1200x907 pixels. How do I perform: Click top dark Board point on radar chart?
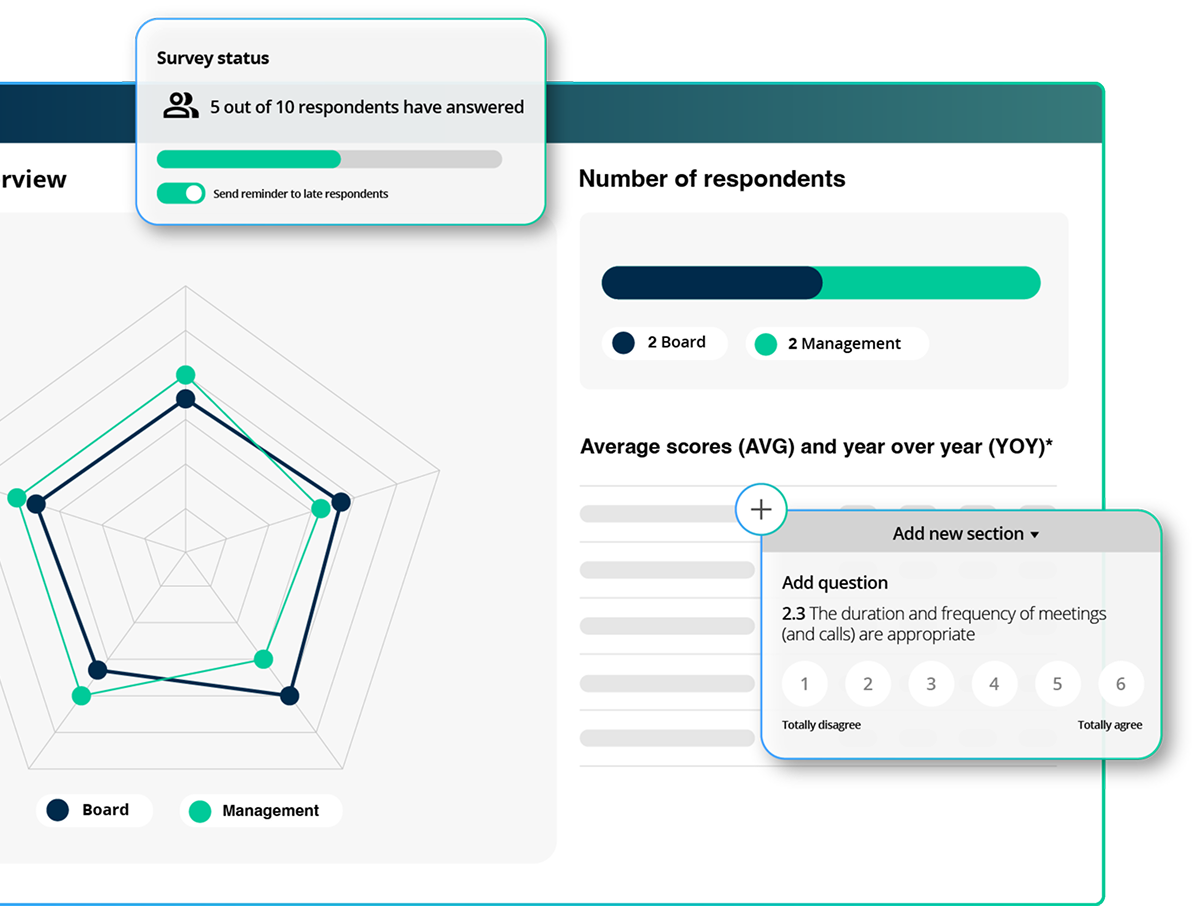[x=185, y=399]
